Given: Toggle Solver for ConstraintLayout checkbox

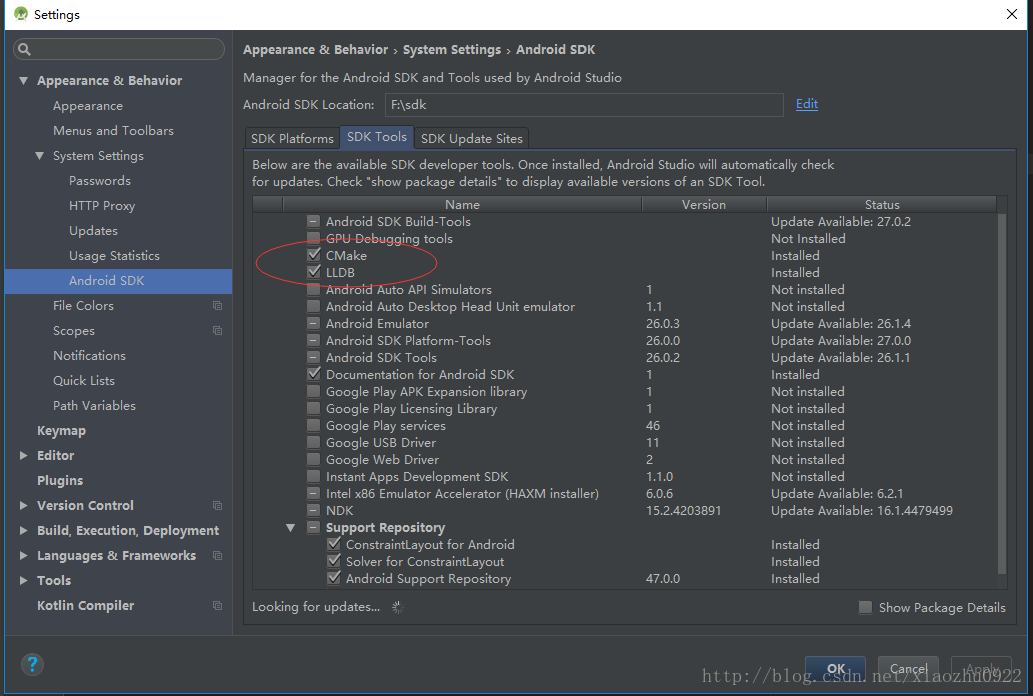Looking at the screenshot, I should 334,561.
